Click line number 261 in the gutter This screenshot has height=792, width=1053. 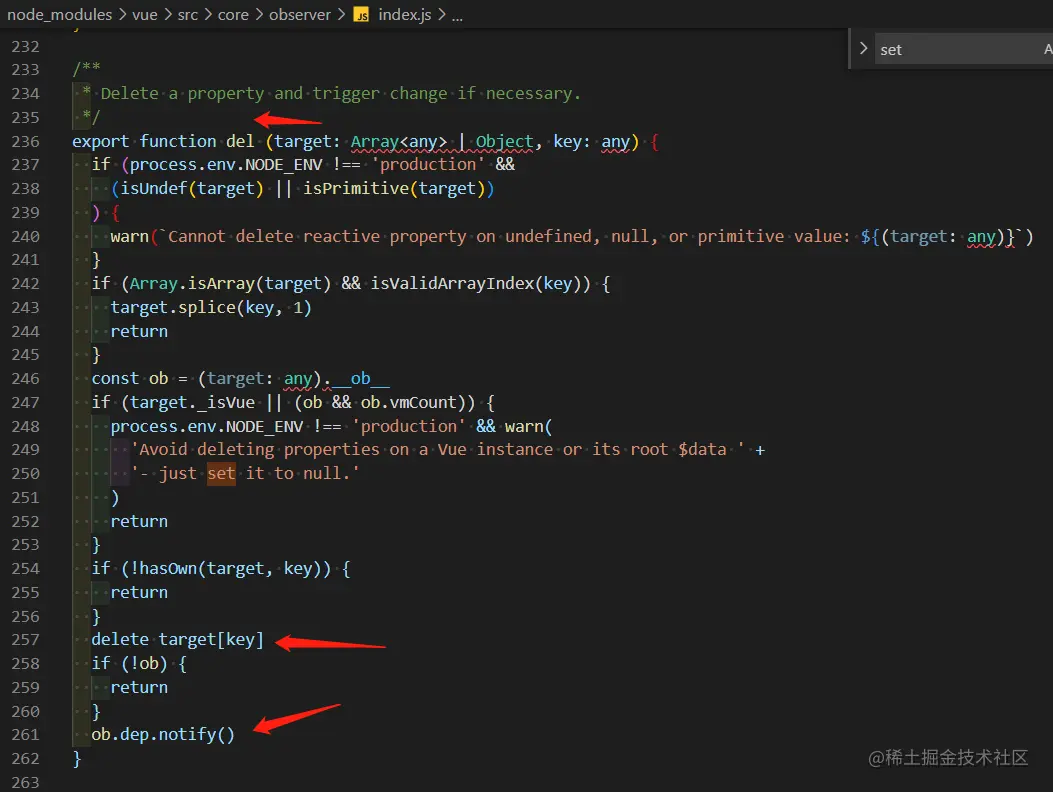26,735
